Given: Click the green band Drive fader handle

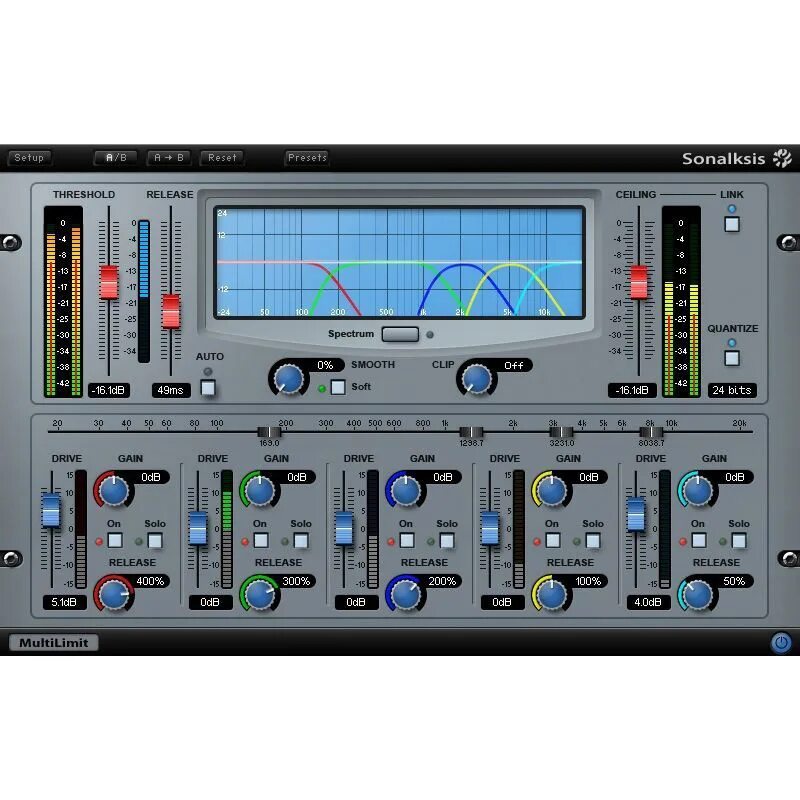Looking at the screenshot, I should point(198,528).
